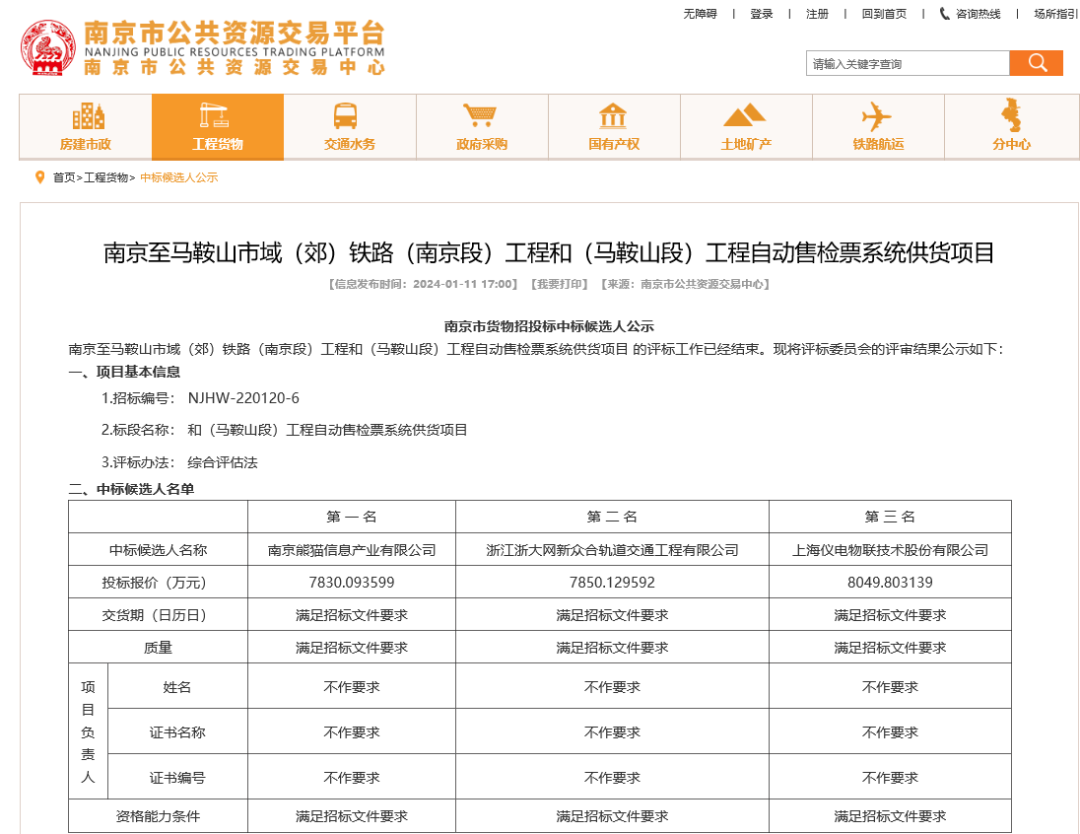Open 政府采购 shopping cart icon
1080x834 pixels.
[481, 116]
